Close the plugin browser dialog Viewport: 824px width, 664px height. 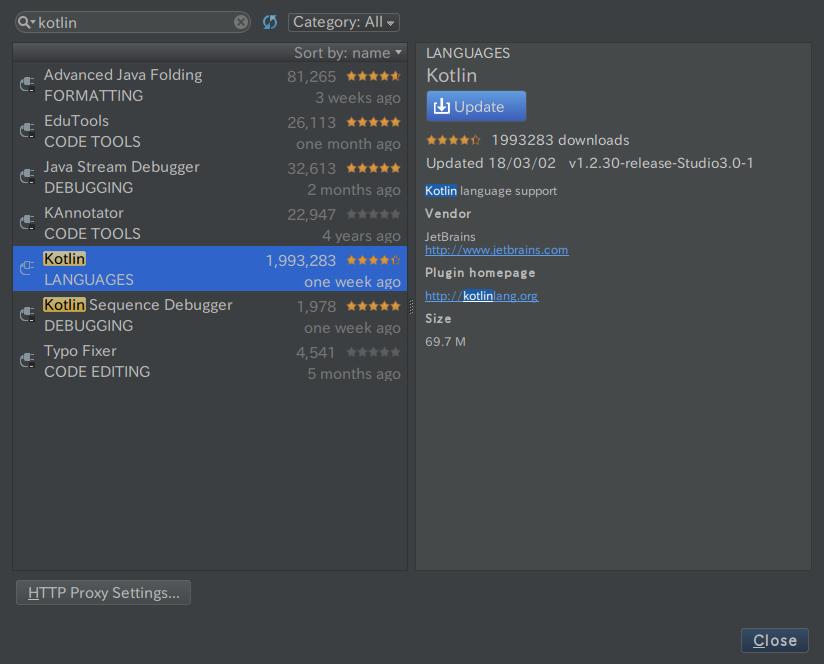(x=775, y=640)
